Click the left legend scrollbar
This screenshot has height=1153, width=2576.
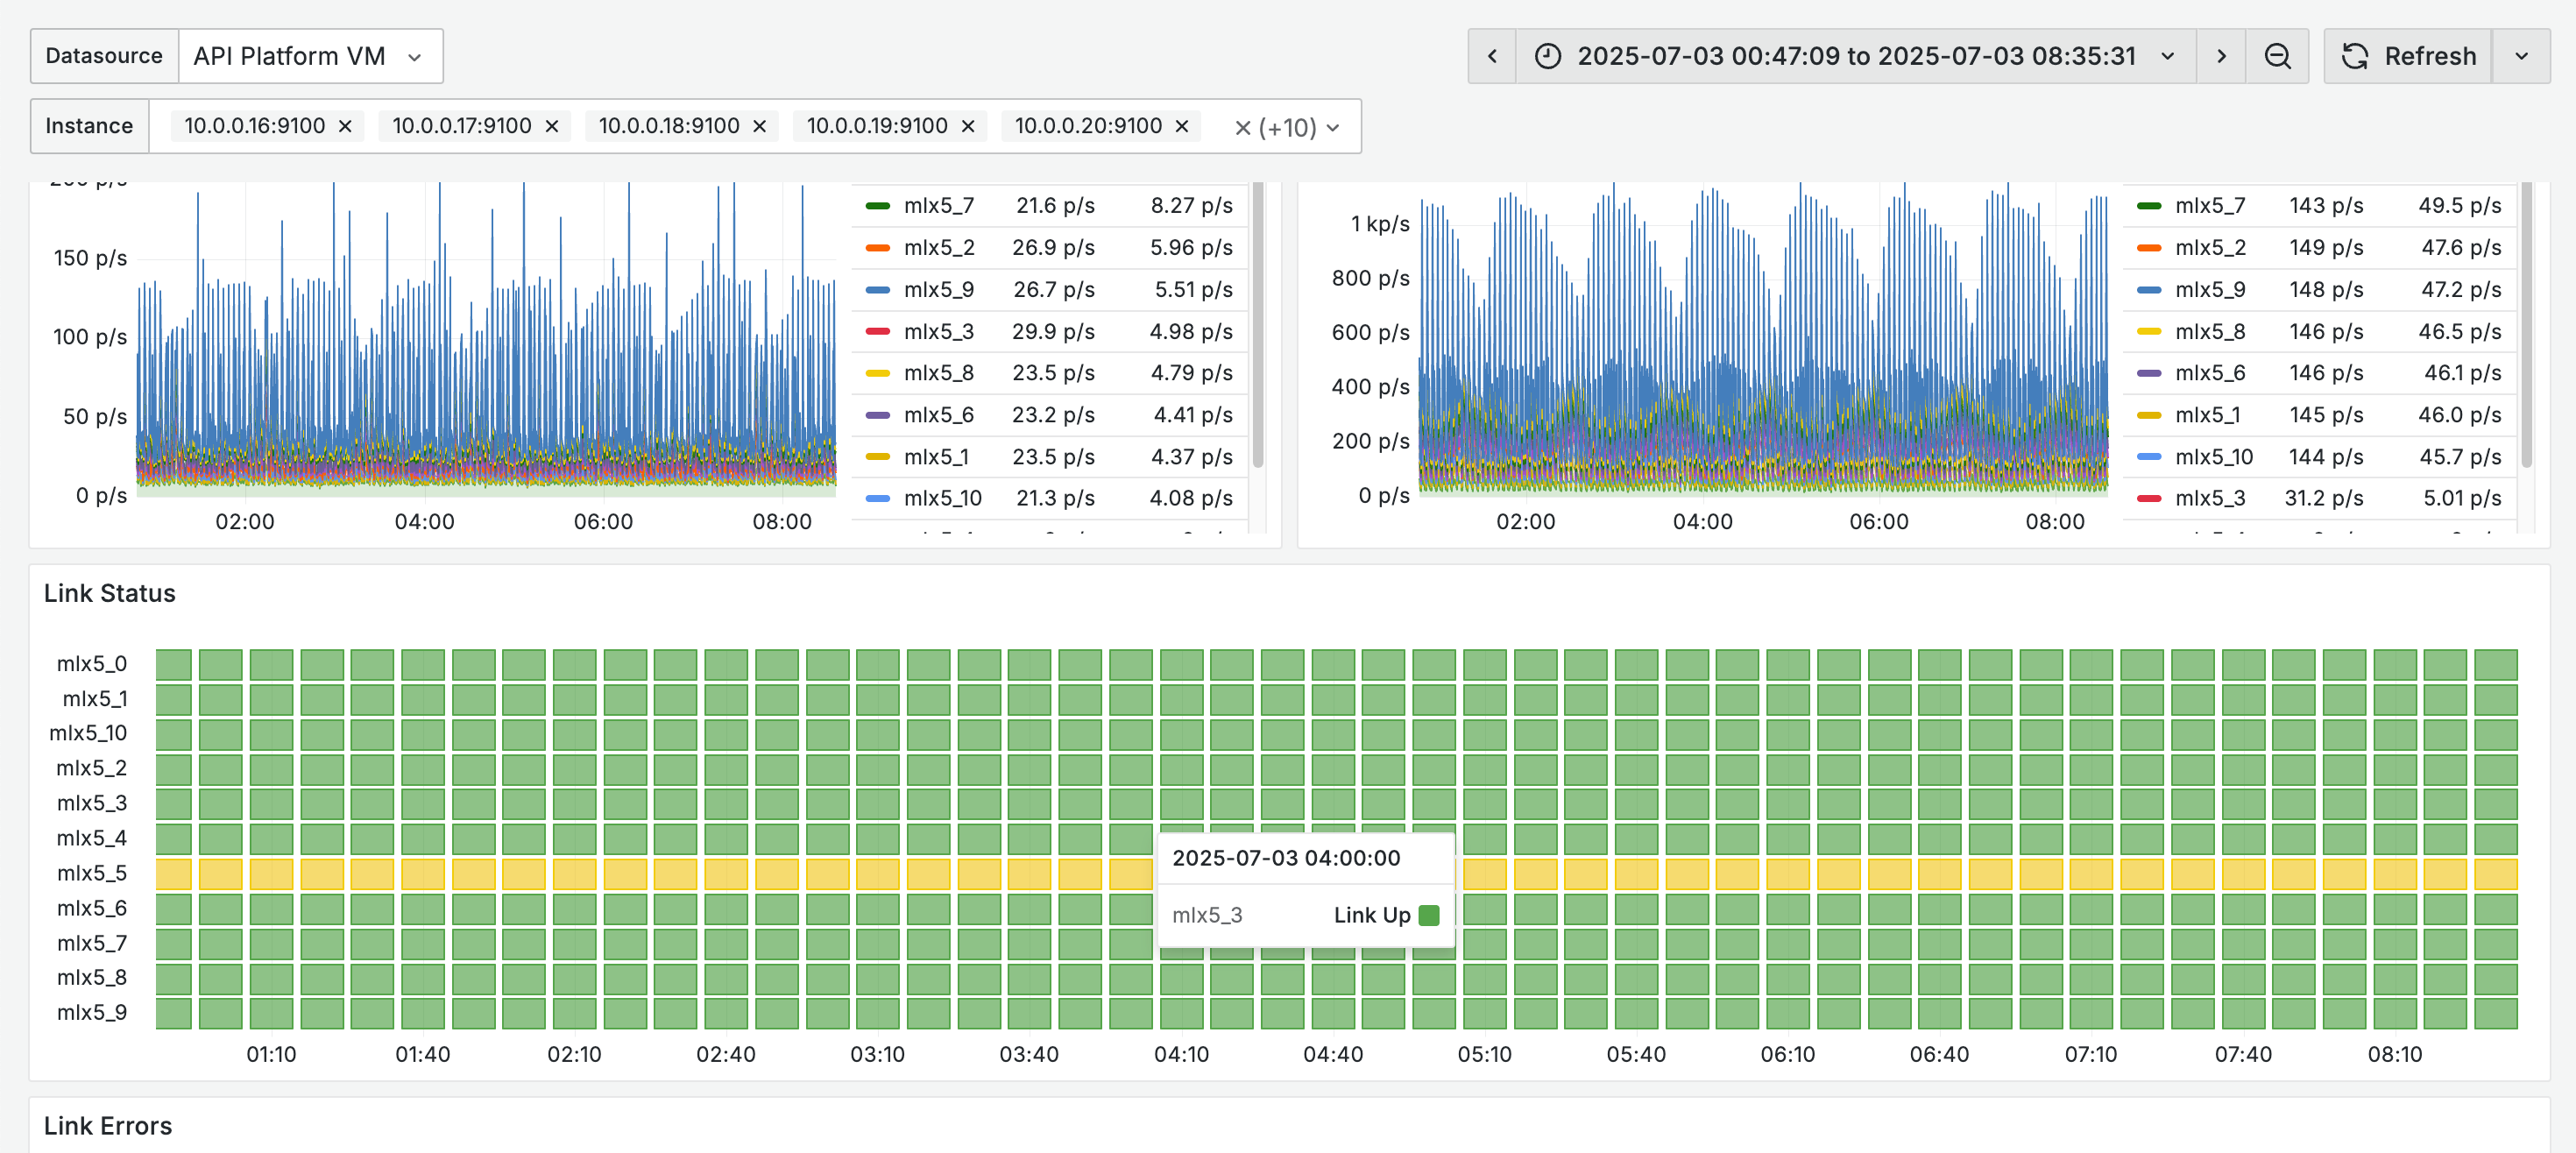1258,325
